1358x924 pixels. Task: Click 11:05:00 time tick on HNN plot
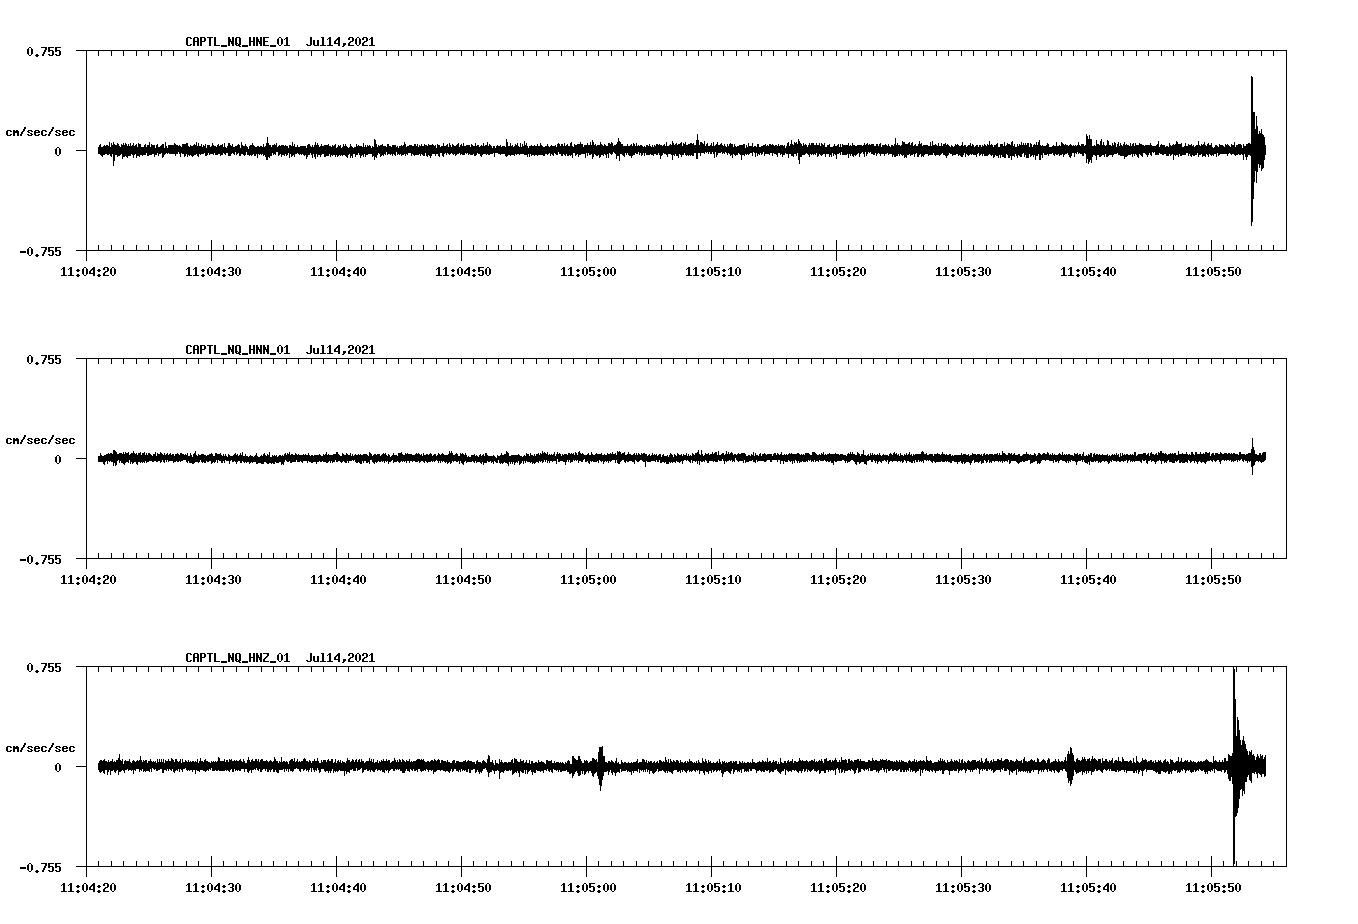pyautogui.click(x=587, y=579)
